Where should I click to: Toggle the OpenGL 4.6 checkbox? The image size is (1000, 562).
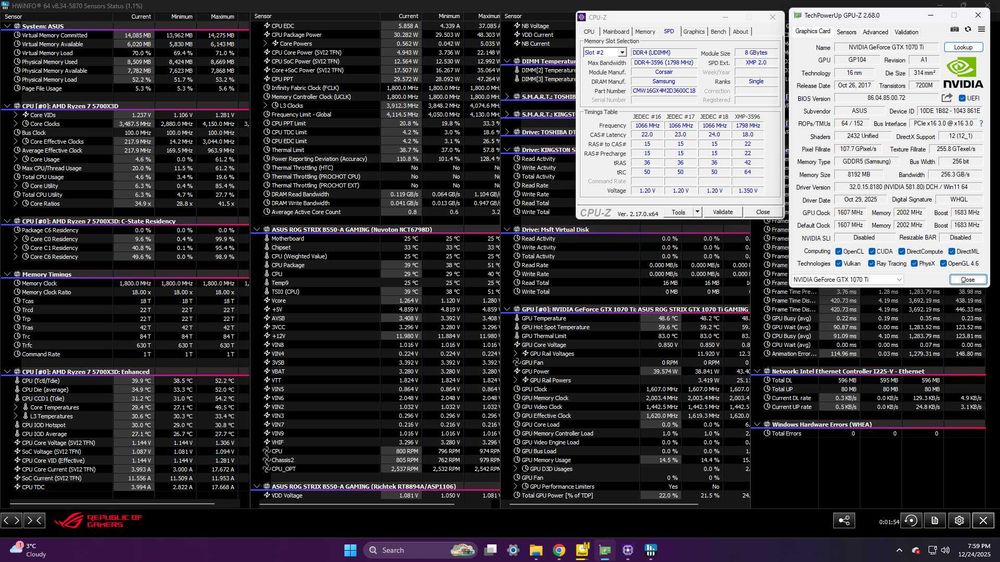click(943, 263)
